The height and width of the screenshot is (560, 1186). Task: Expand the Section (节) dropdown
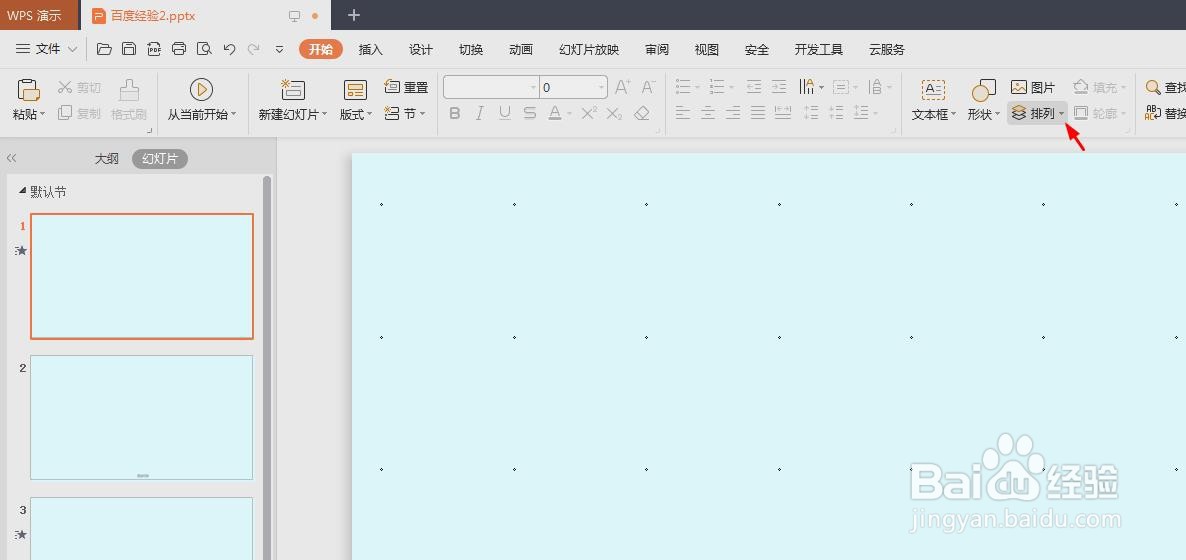(422, 114)
